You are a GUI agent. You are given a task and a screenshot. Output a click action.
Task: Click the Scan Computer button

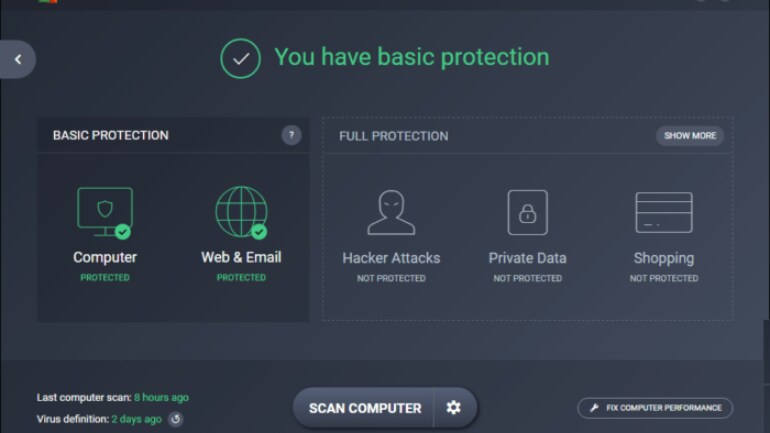click(364, 407)
